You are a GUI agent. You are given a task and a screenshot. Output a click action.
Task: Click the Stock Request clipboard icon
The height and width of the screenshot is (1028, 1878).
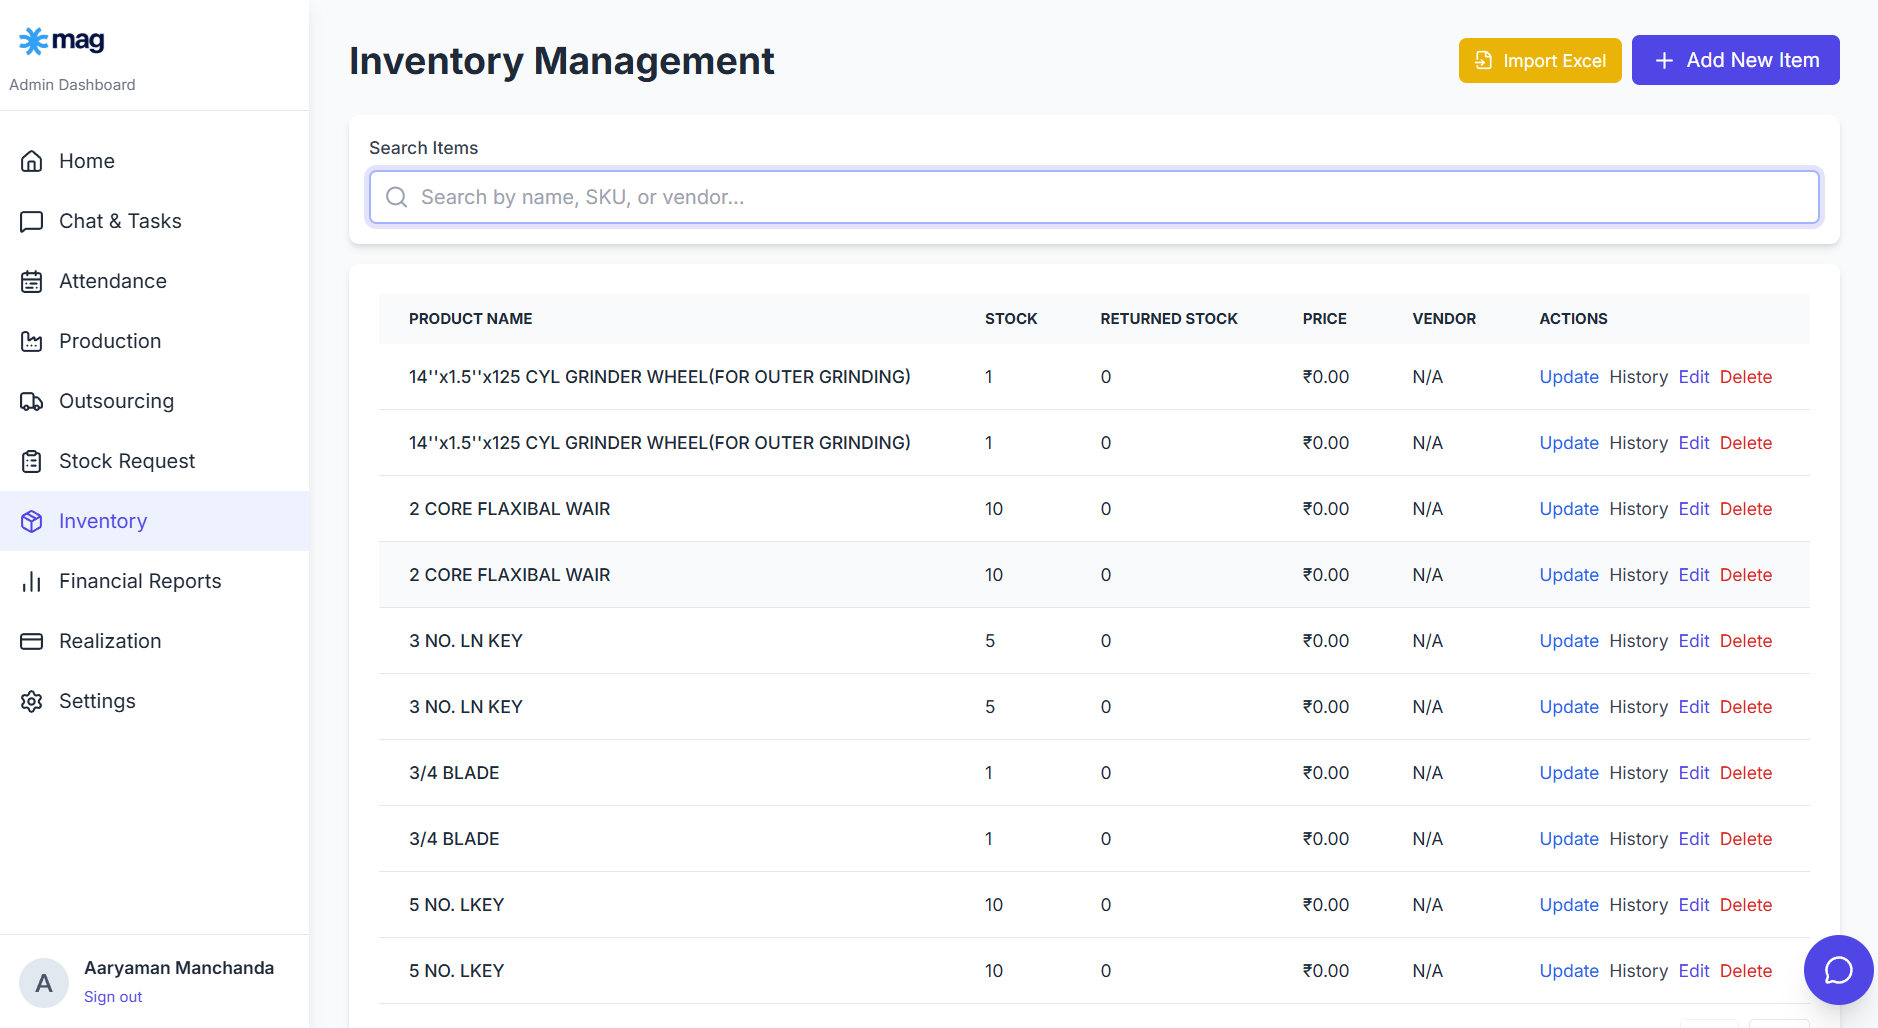[31, 460]
